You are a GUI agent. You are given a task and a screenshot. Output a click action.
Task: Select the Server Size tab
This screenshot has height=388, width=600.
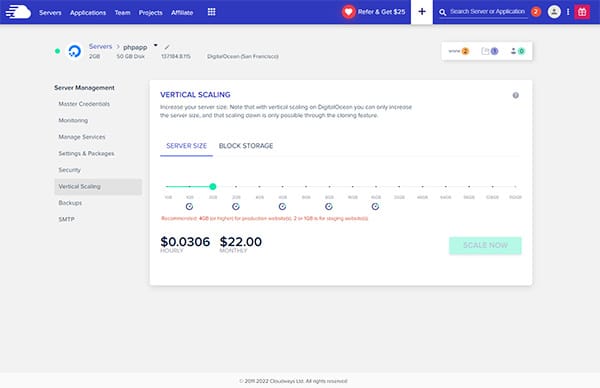coord(186,146)
